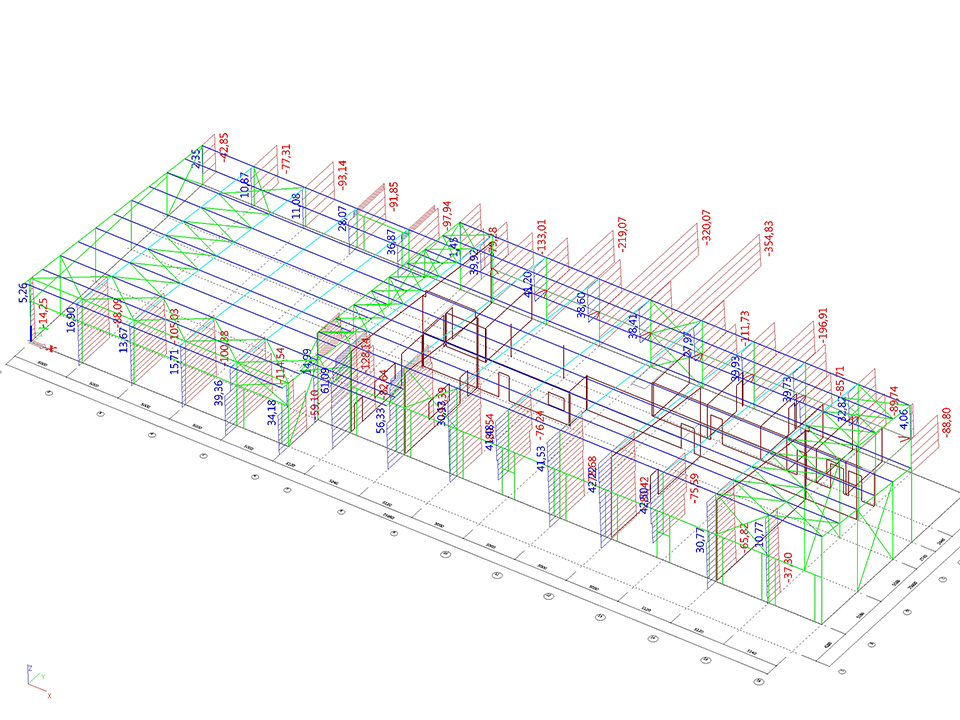Select the red -37,30 value label
Screen dimensions: 960x720
click(x=788, y=568)
